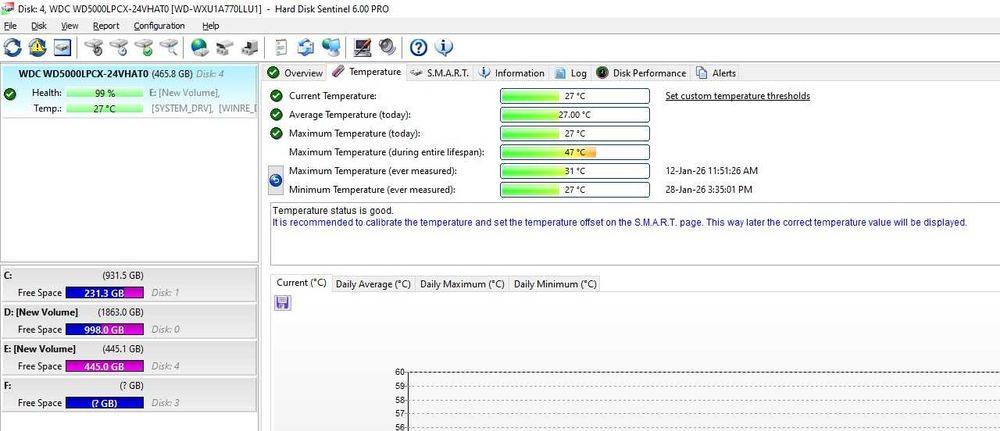The height and width of the screenshot is (431, 1000).
Task: Click the blue Refresh arrows toolbar icon
Action: click(12, 47)
